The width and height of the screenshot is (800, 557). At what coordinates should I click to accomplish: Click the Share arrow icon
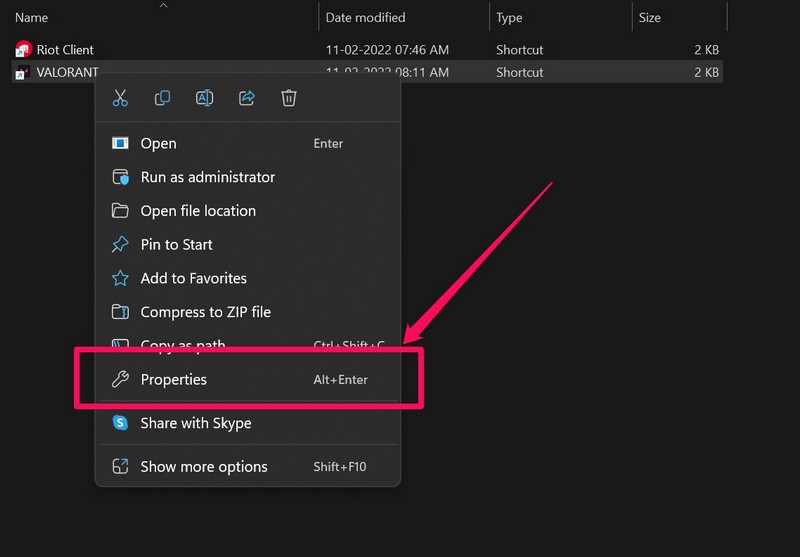coord(246,98)
